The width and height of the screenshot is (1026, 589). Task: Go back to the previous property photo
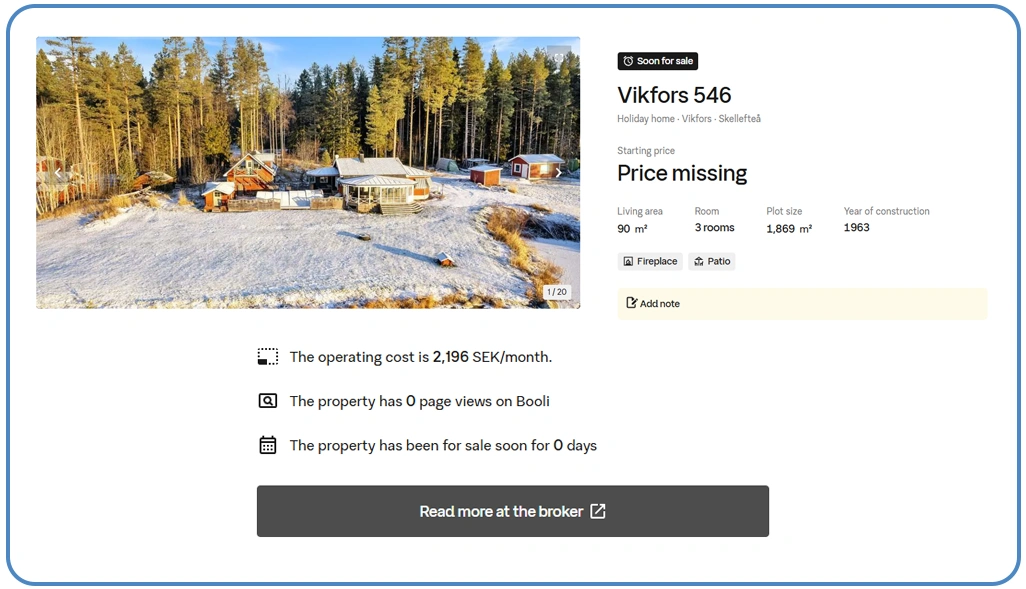pyautogui.click(x=58, y=173)
